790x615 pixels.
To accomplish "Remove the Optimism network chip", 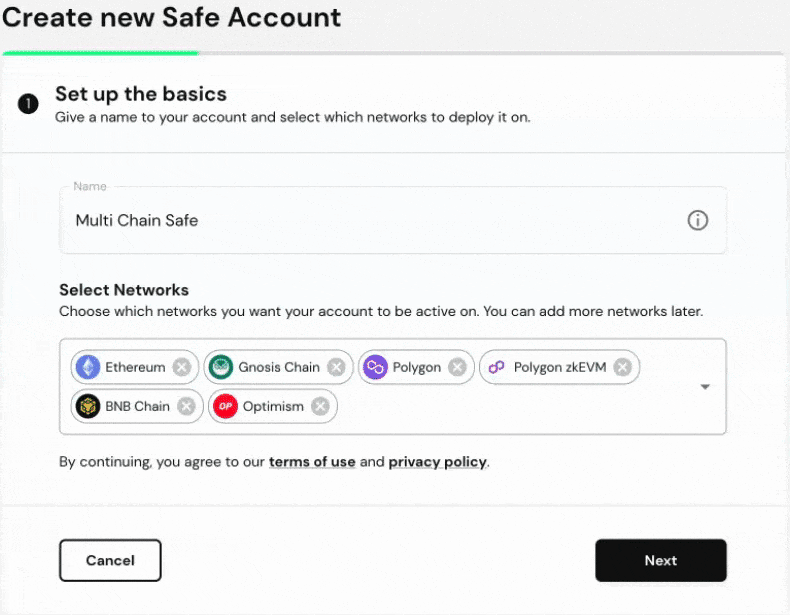I will click(320, 406).
